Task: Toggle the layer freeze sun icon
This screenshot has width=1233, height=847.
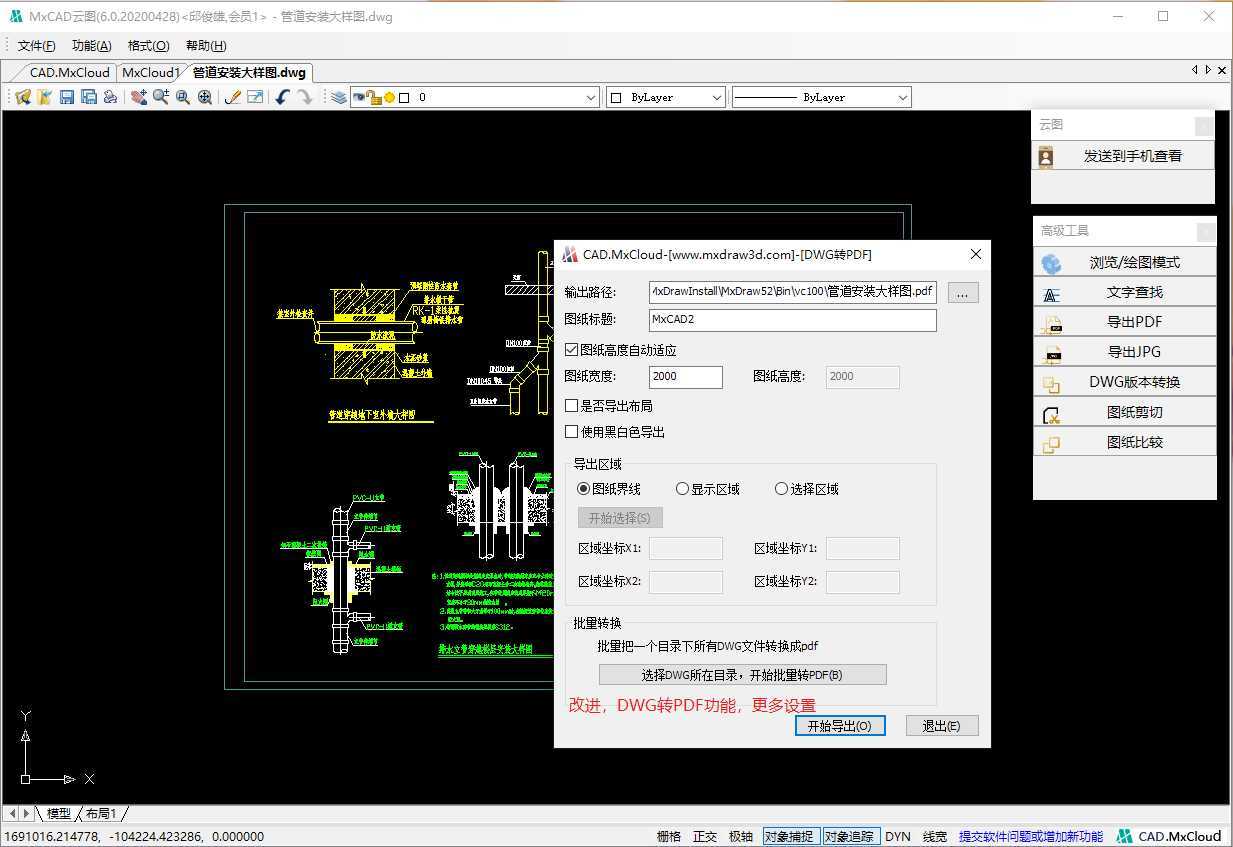Action: click(x=389, y=97)
